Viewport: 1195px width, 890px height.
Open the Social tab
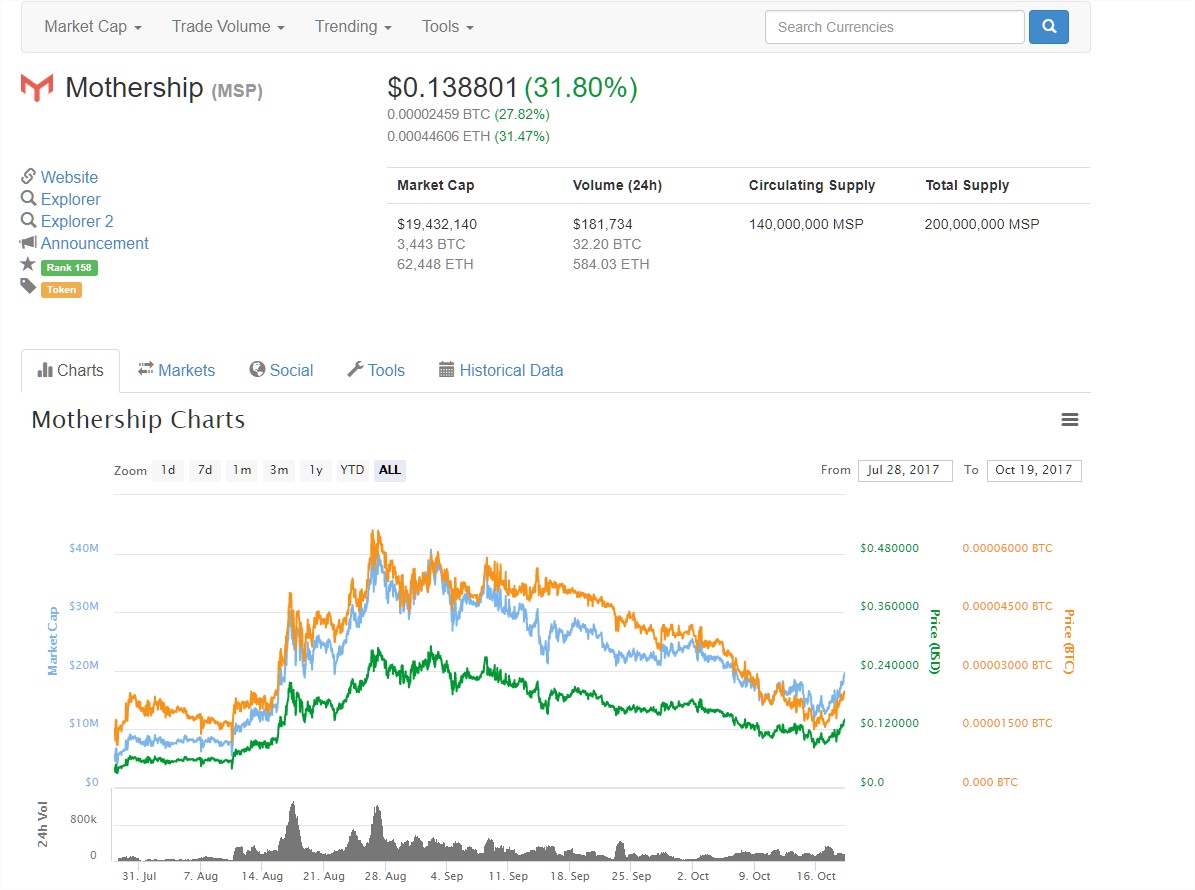click(x=281, y=370)
